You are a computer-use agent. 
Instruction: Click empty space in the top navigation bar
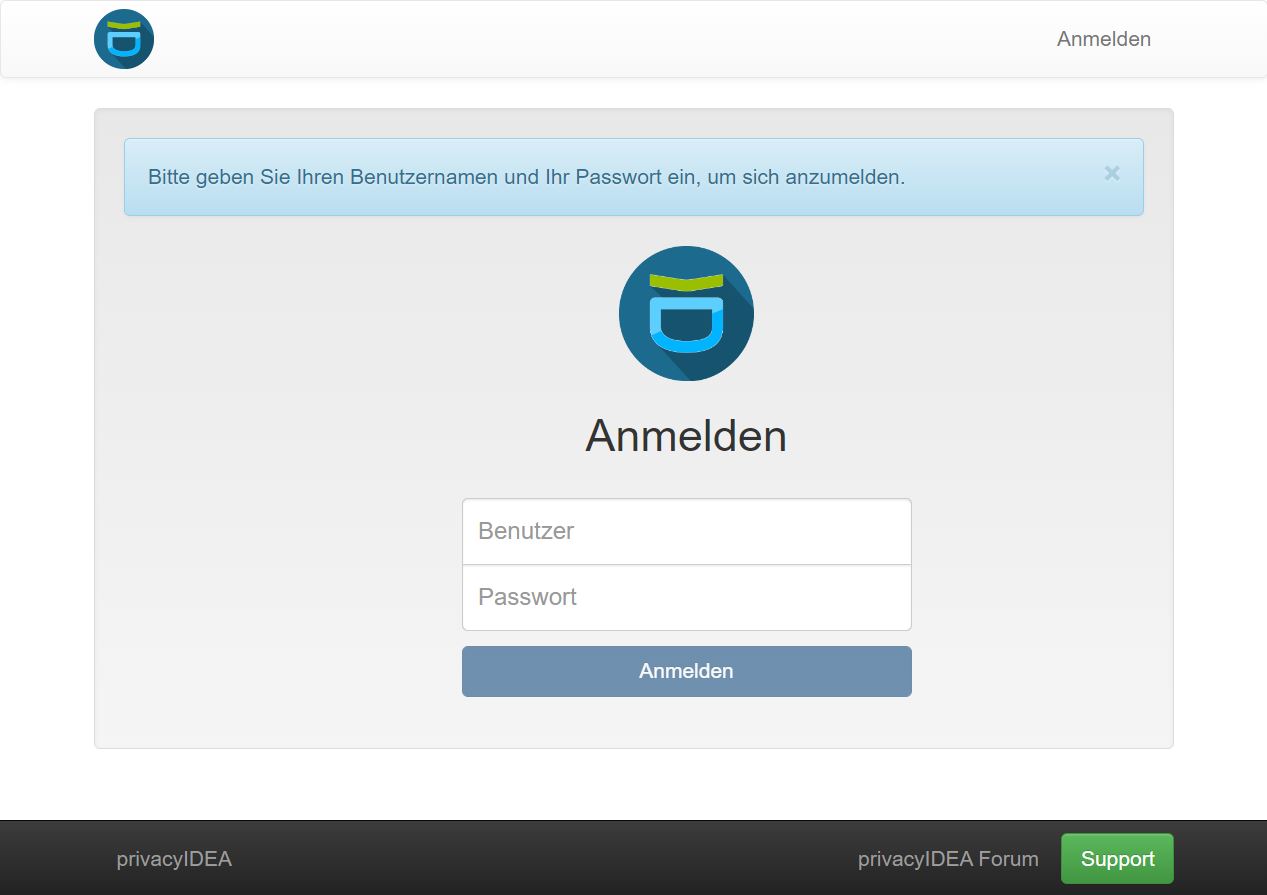[600, 39]
